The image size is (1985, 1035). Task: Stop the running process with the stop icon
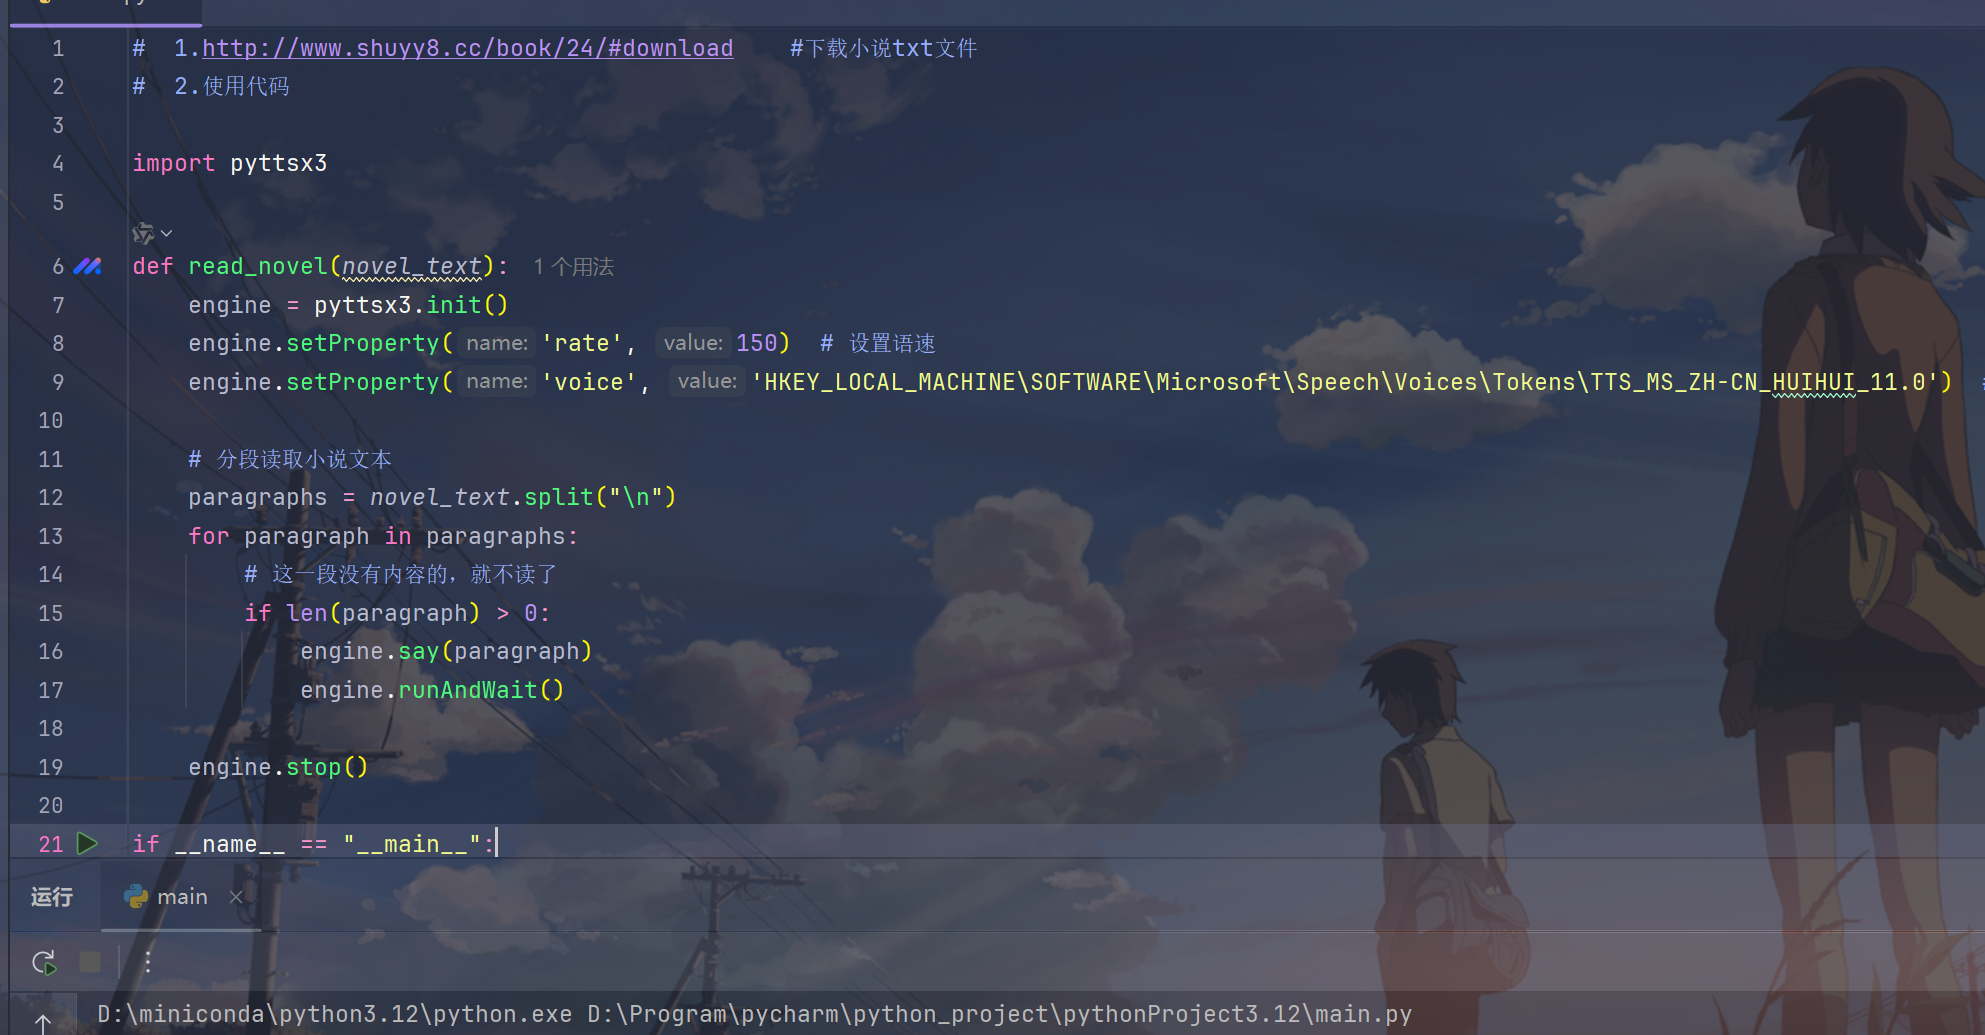pyautogui.click(x=90, y=962)
